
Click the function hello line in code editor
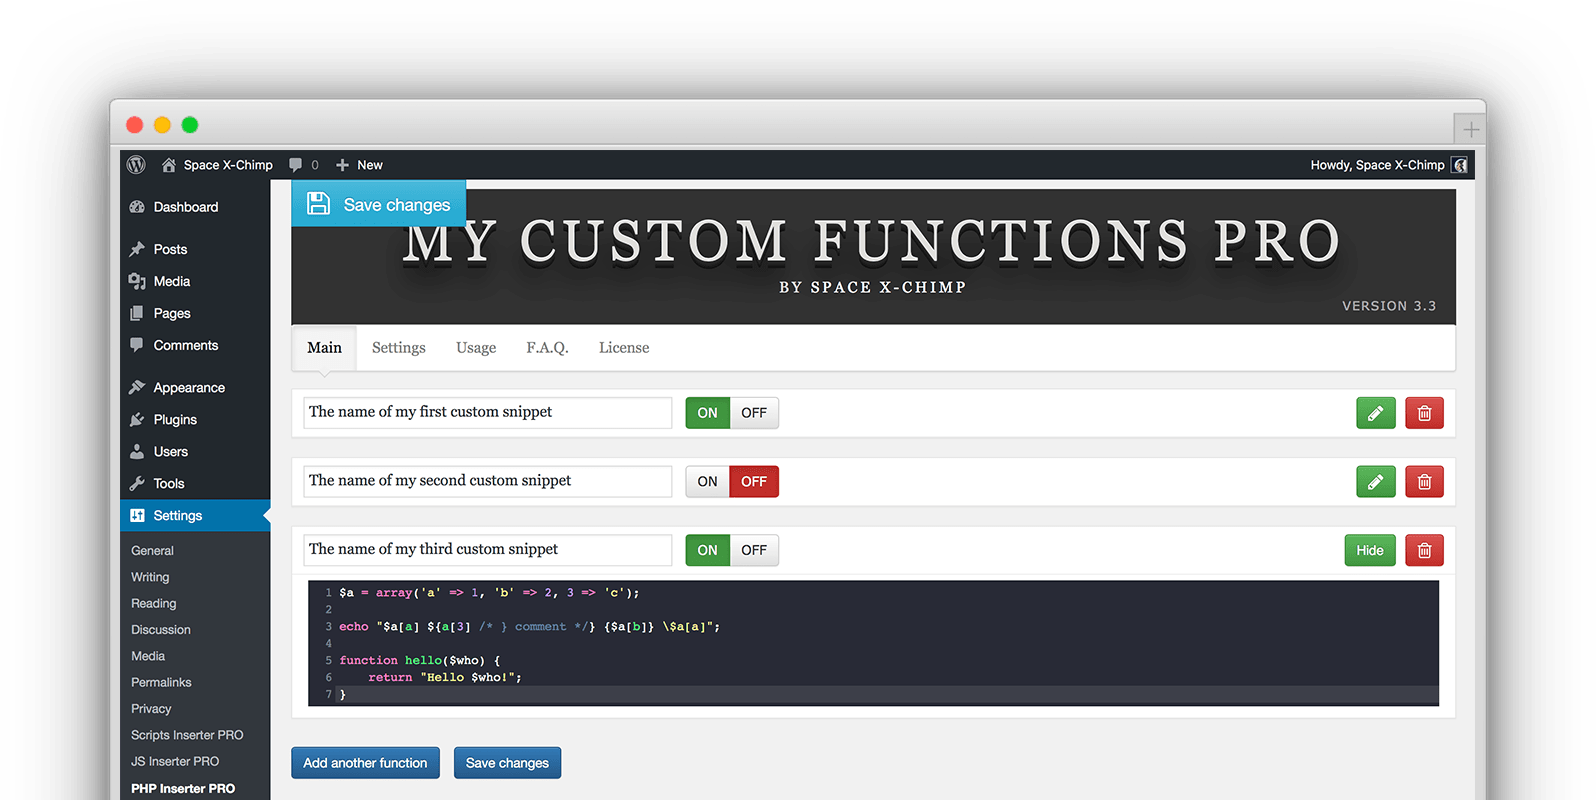(419, 661)
